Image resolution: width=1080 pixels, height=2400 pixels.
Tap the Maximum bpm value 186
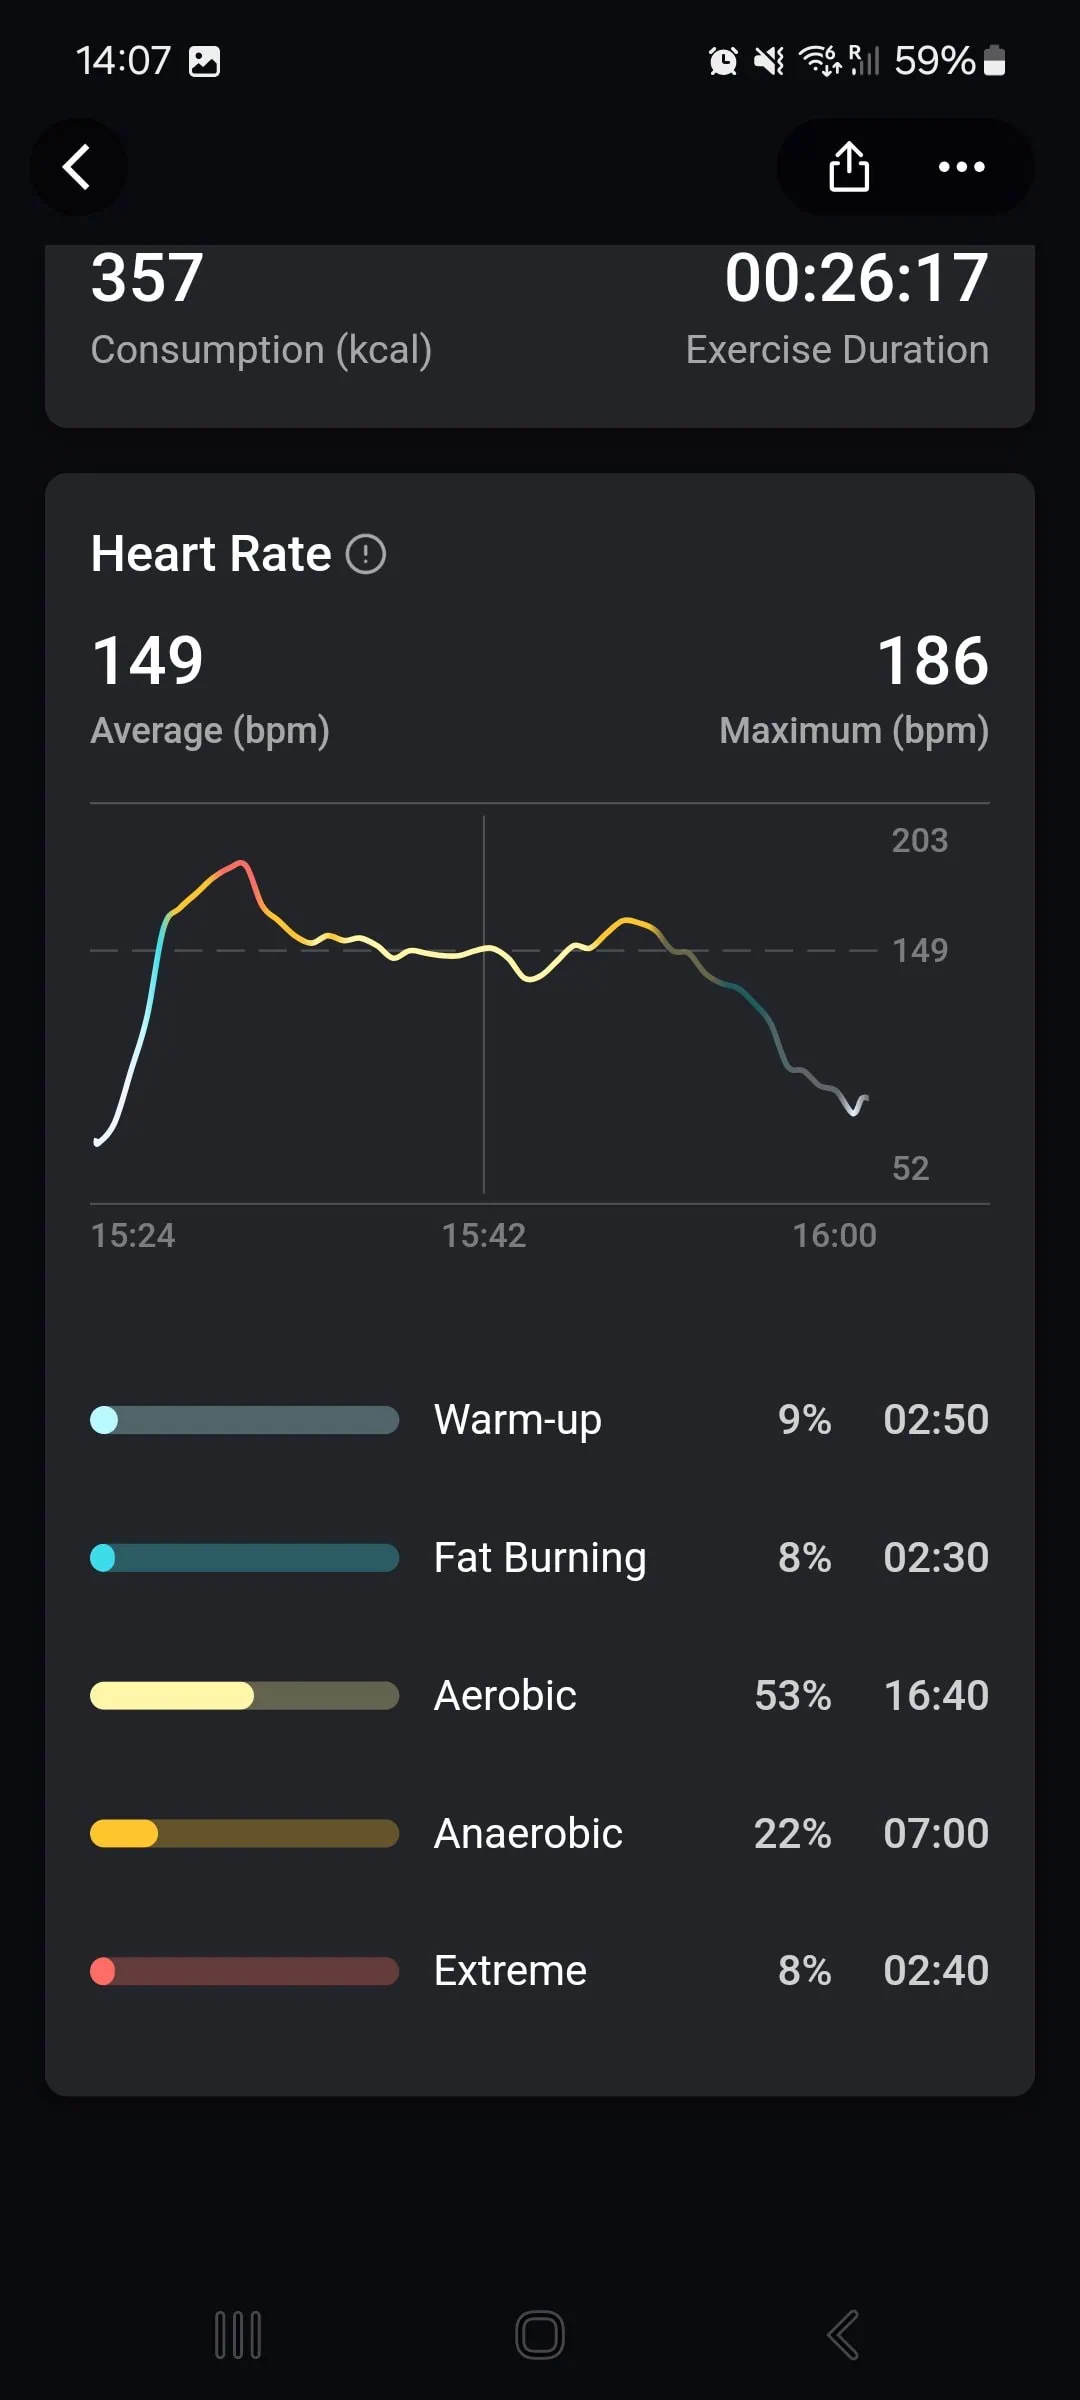[x=932, y=661]
